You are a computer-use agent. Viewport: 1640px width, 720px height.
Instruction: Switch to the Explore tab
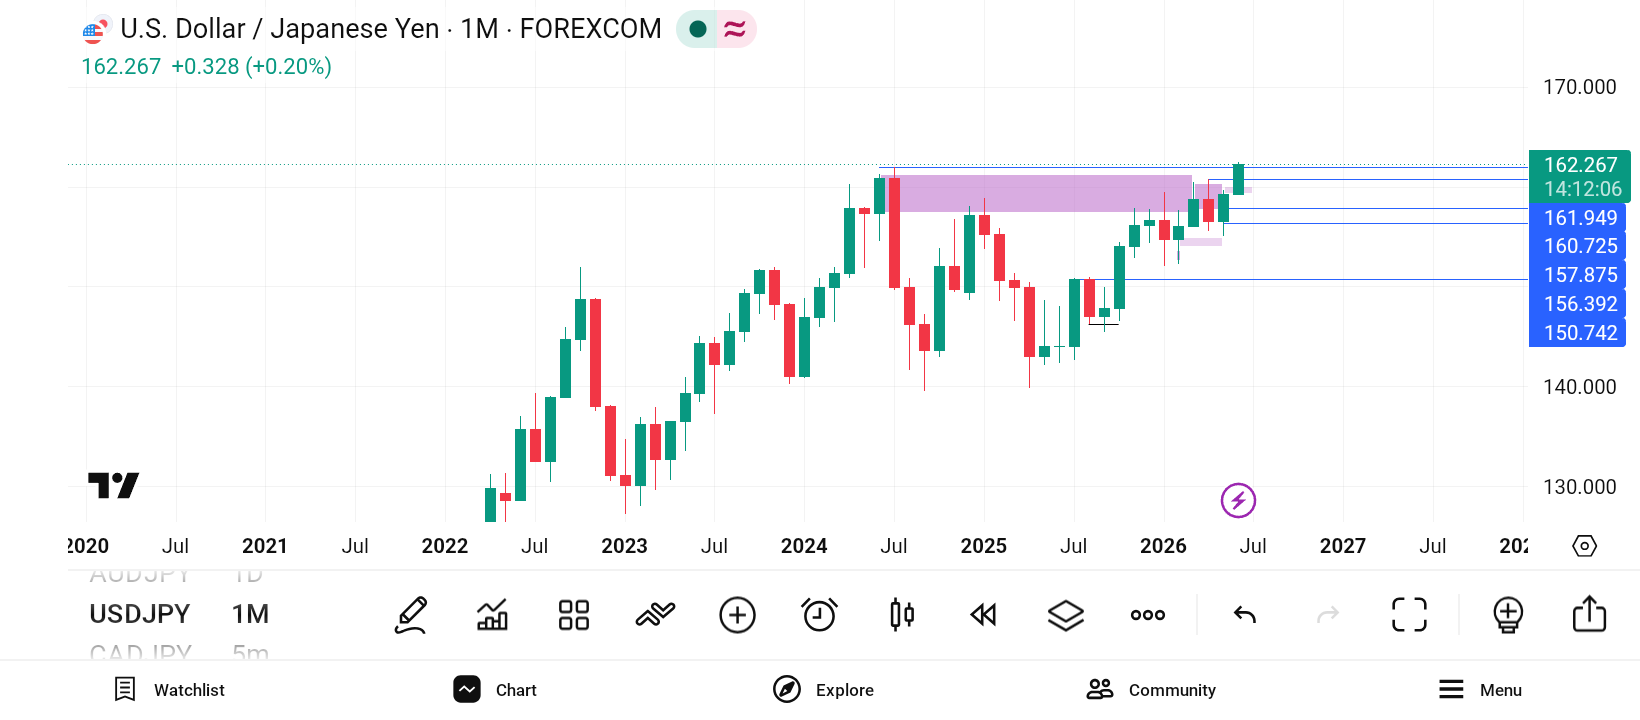point(823,690)
